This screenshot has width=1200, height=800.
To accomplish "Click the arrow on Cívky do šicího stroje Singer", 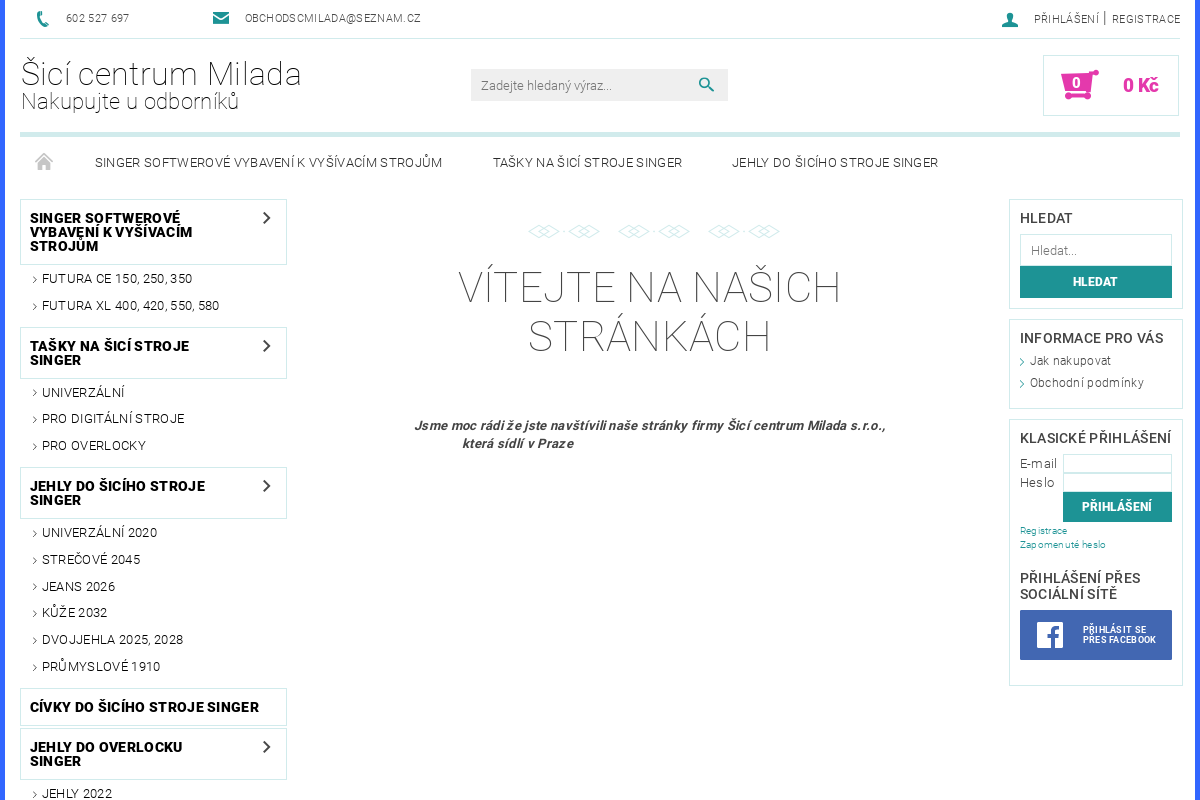I will 266,707.
